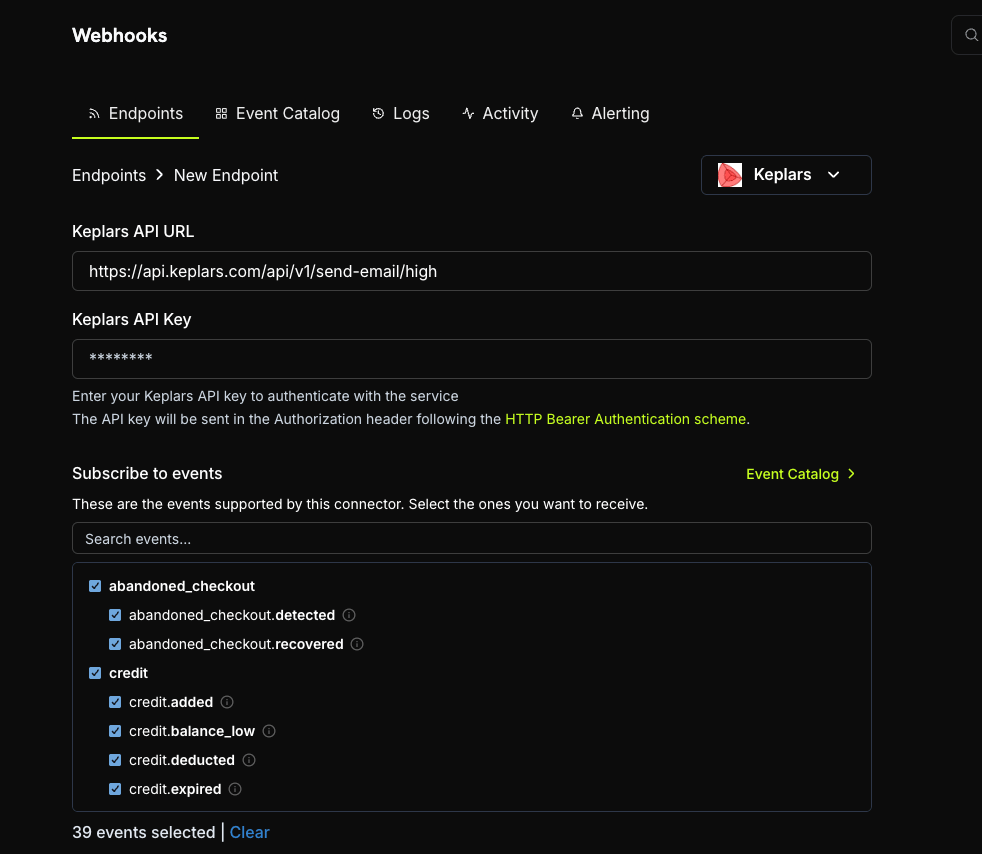Open the Keplars connector dropdown
Screen dimensions: 982x854
[786, 175]
